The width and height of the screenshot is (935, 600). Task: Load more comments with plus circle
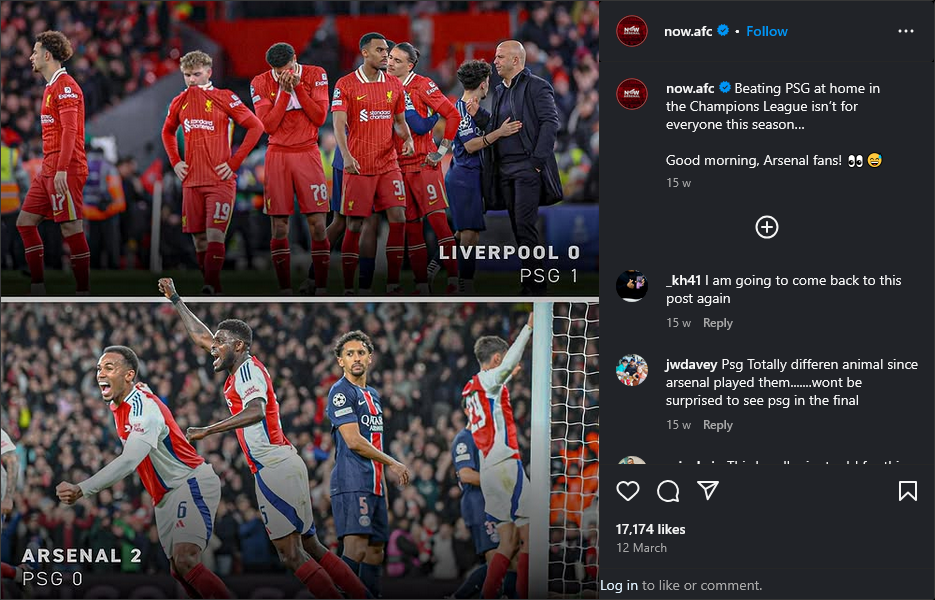(x=767, y=227)
